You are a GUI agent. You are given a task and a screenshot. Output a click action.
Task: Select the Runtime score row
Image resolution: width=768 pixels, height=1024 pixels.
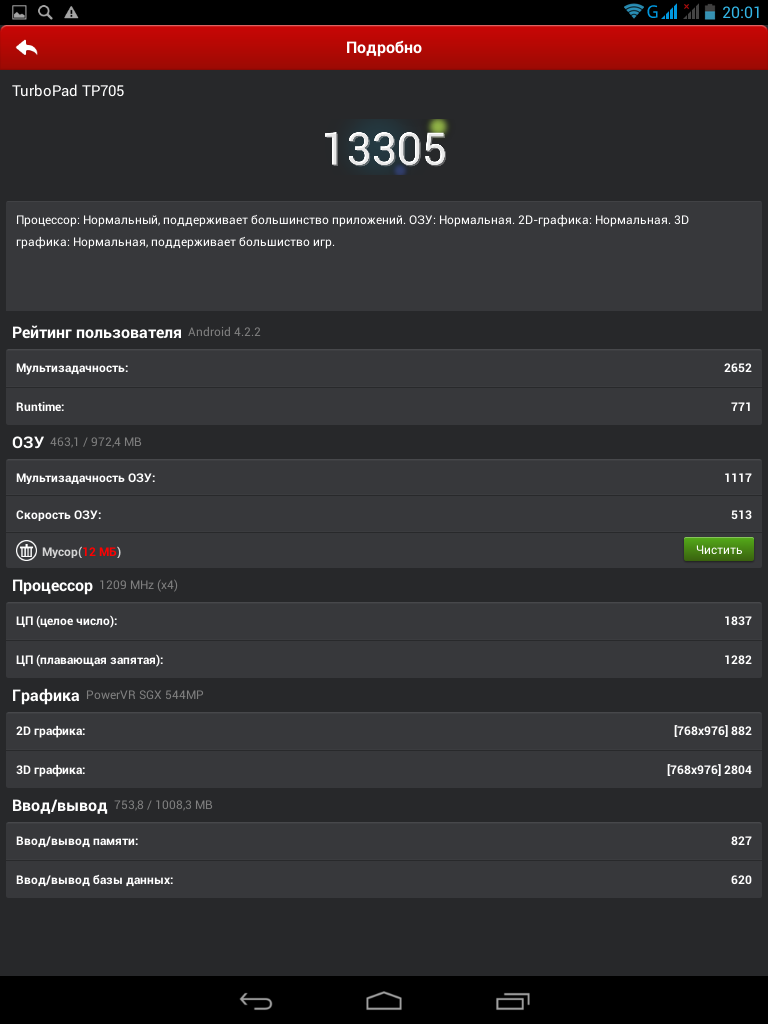(x=384, y=407)
